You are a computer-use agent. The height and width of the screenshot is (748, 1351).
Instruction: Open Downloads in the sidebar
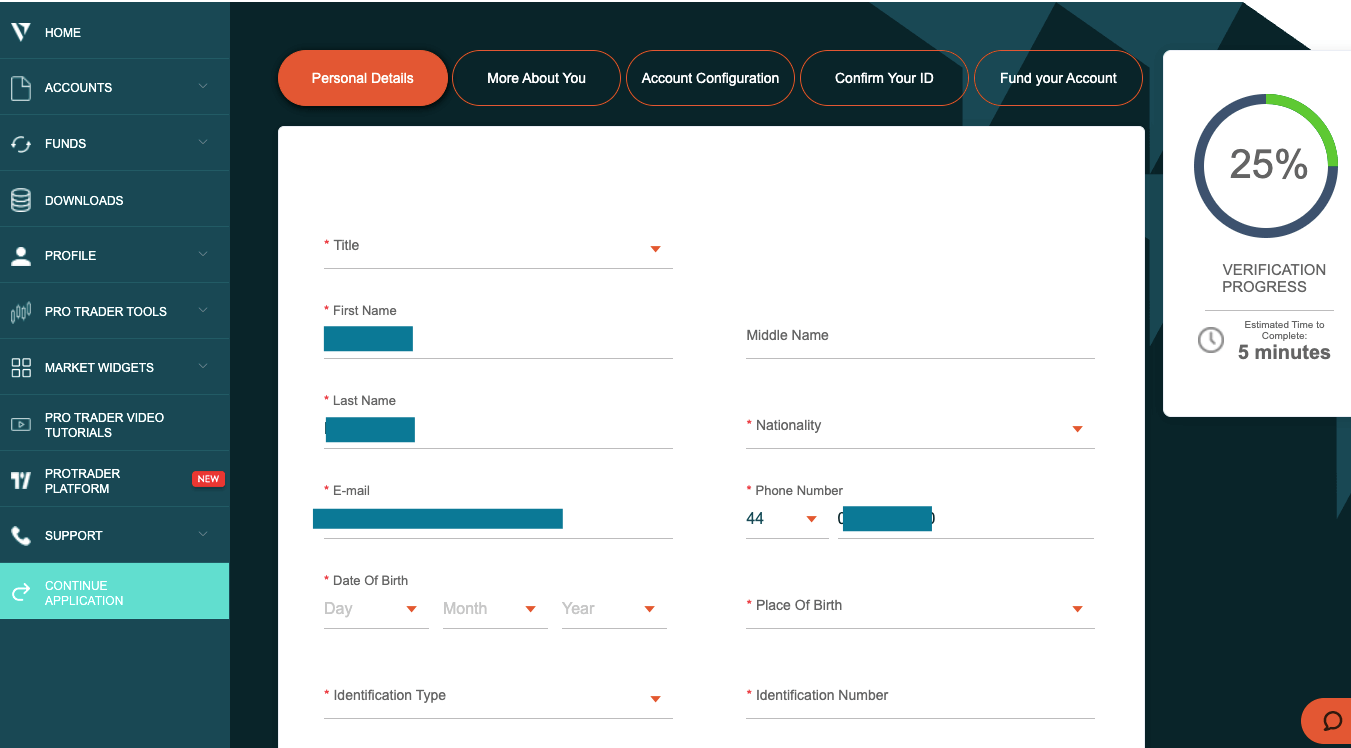114,200
